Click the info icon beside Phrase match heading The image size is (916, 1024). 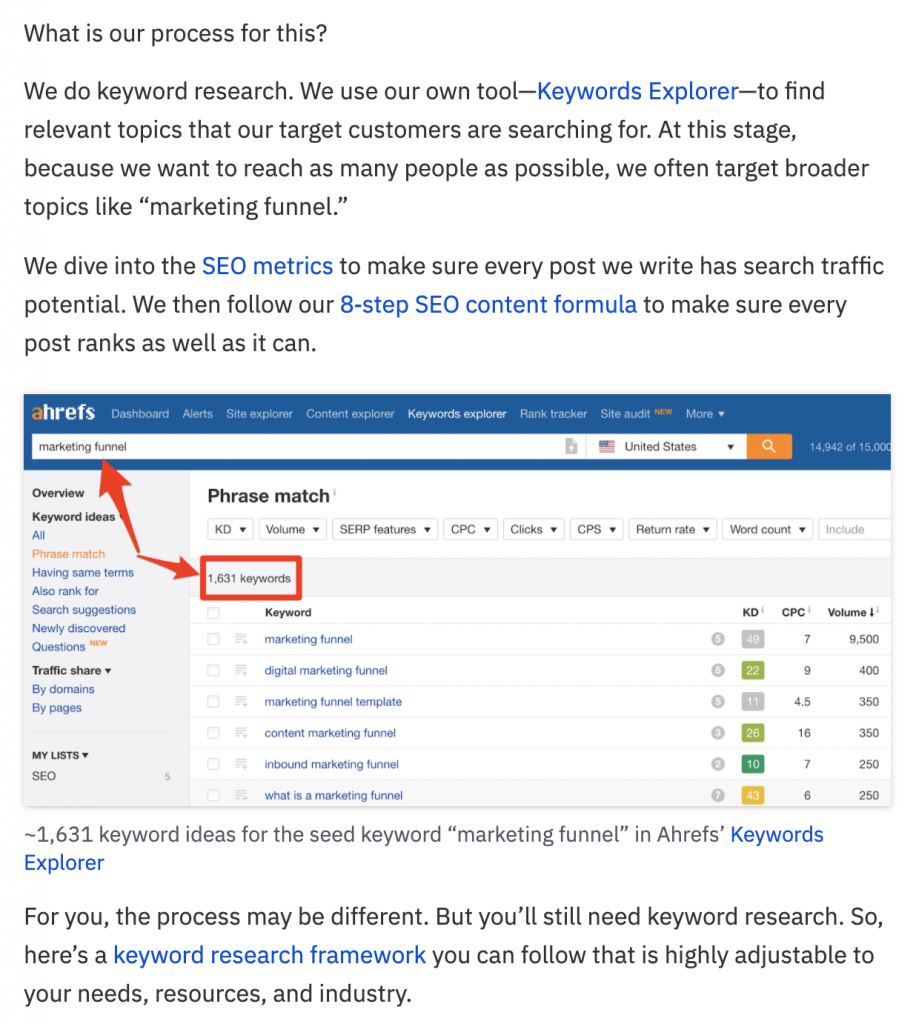(x=335, y=492)
